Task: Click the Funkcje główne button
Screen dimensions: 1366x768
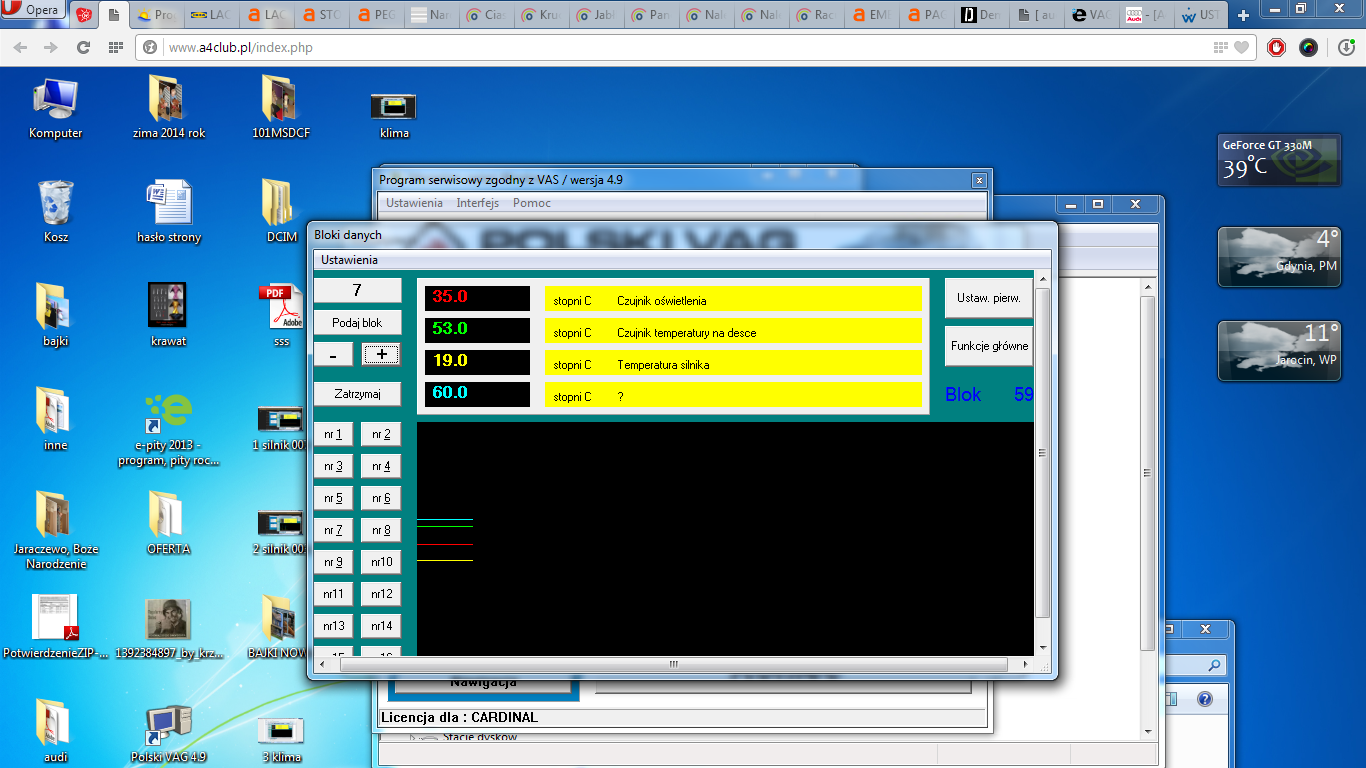Action: point(988,346)
